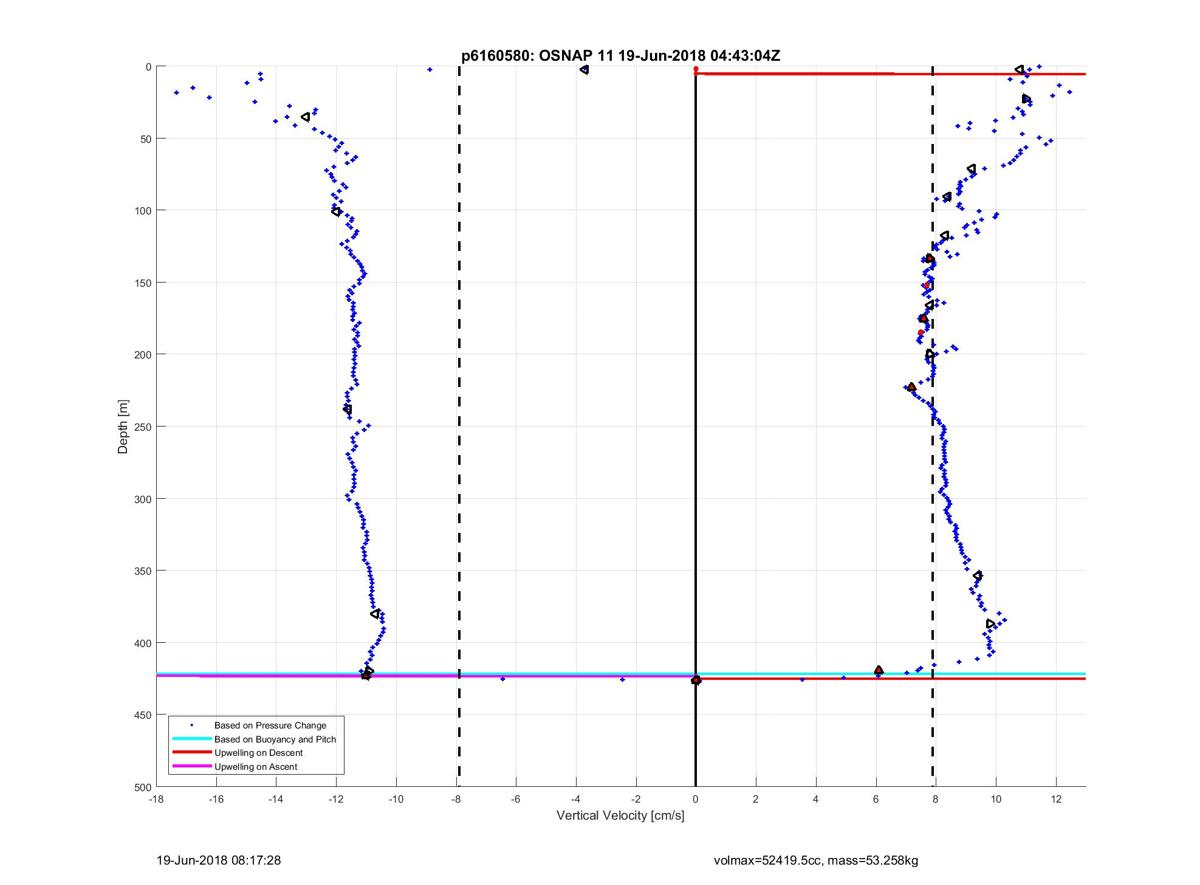Click legend entry 'Upwelling on Ascent'
Screen dimensions: 1200x885
(256, 766)
